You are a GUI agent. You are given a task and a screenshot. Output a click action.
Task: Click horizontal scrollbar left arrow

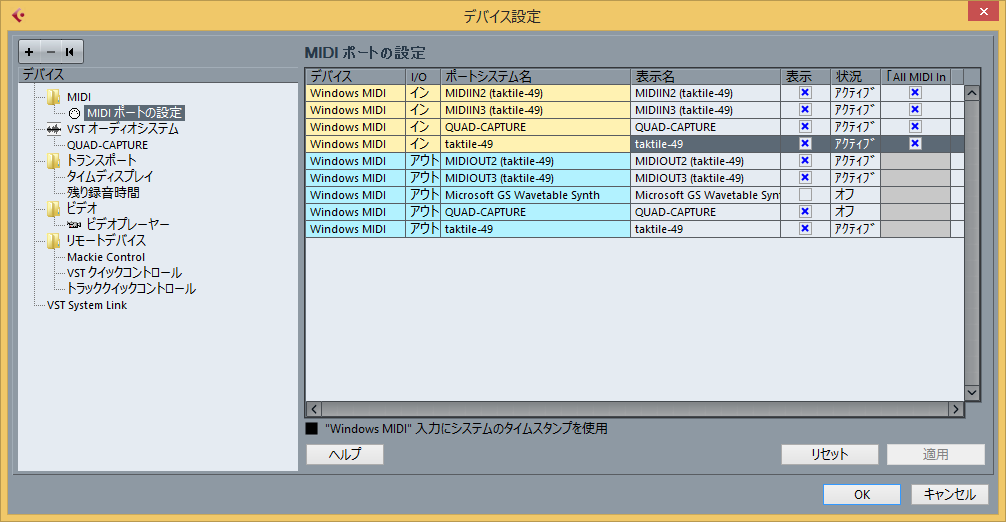coord(314,408)
